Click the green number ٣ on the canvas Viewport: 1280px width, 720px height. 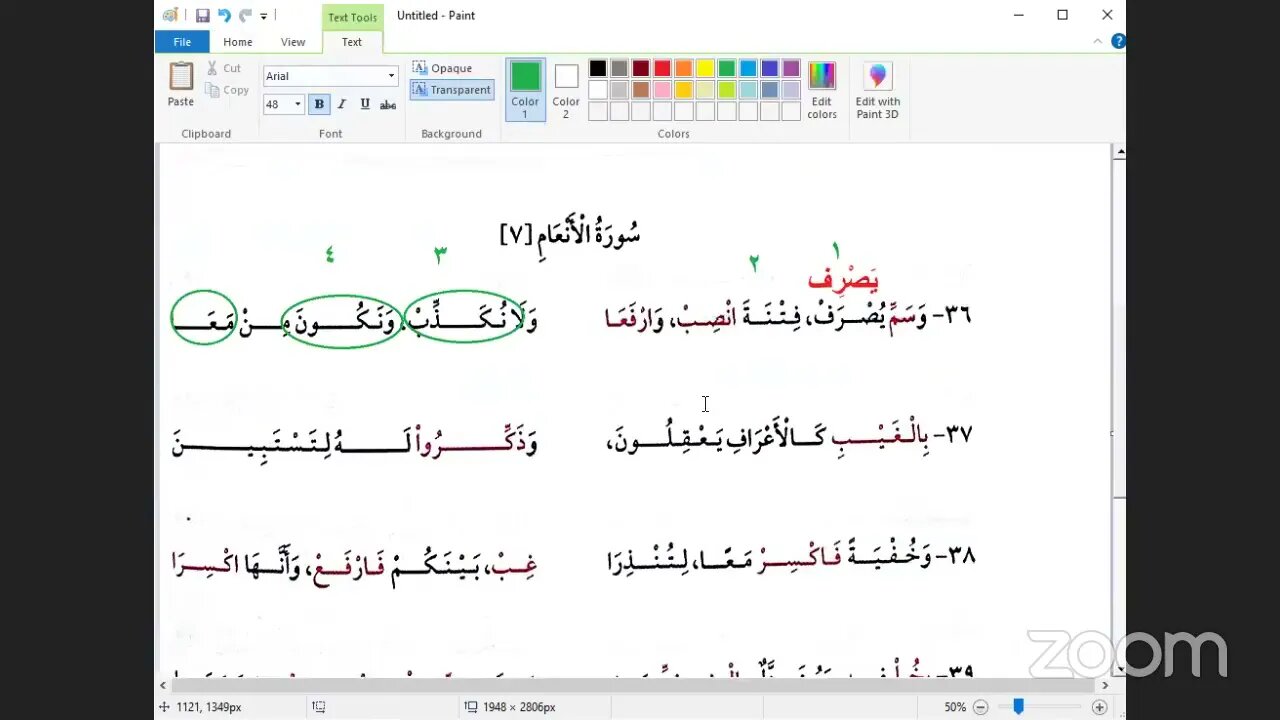coord(439,255)
